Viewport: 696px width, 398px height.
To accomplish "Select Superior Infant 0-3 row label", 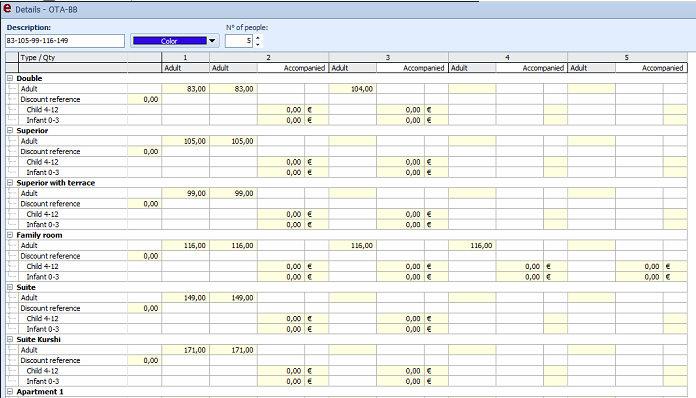I will (43, 173).
